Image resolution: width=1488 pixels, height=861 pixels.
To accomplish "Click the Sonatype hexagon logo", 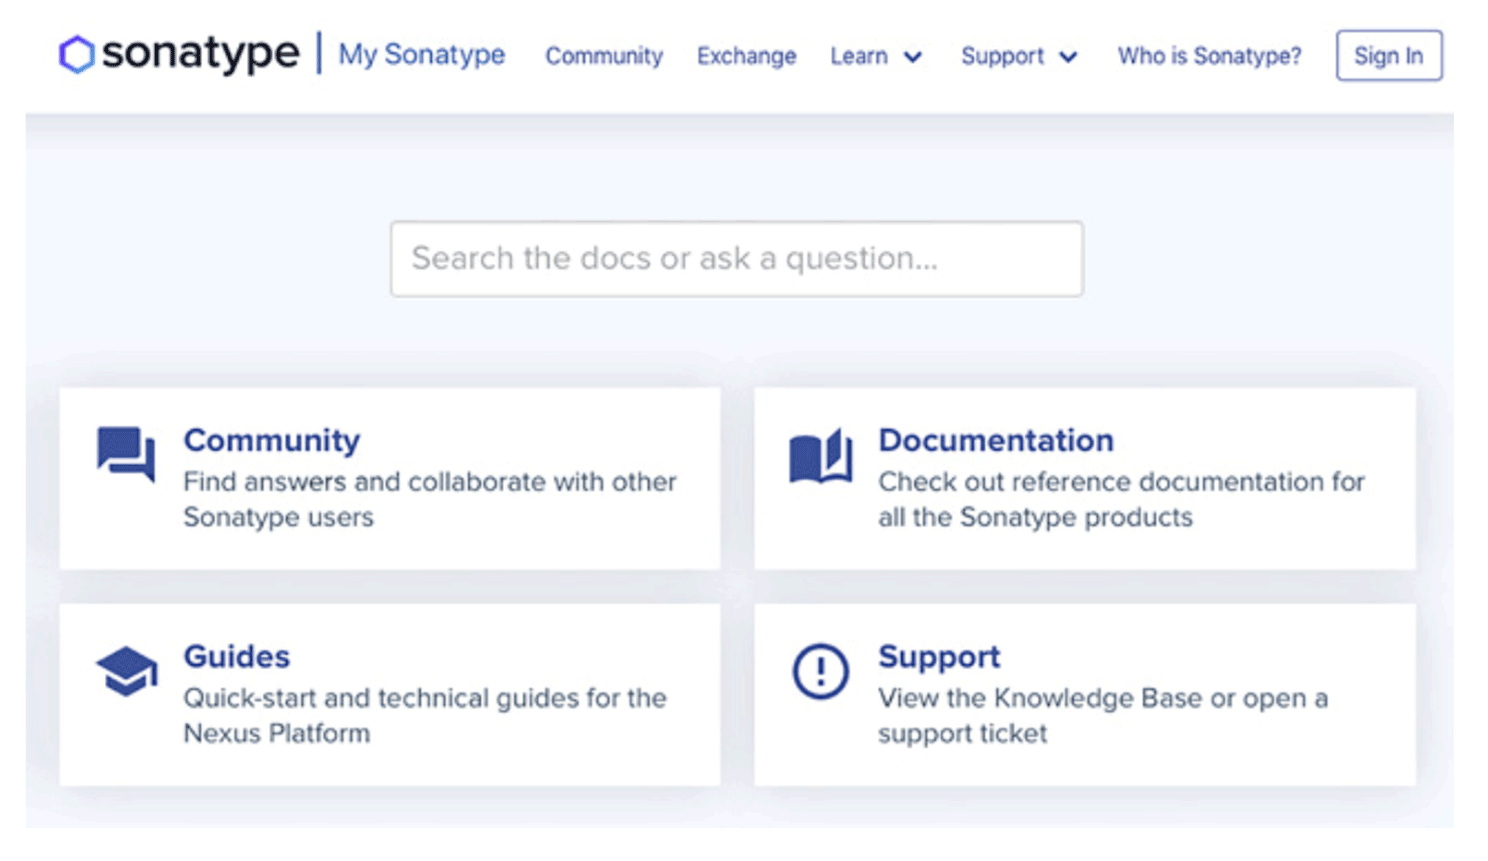I will (x=76, y=54).
